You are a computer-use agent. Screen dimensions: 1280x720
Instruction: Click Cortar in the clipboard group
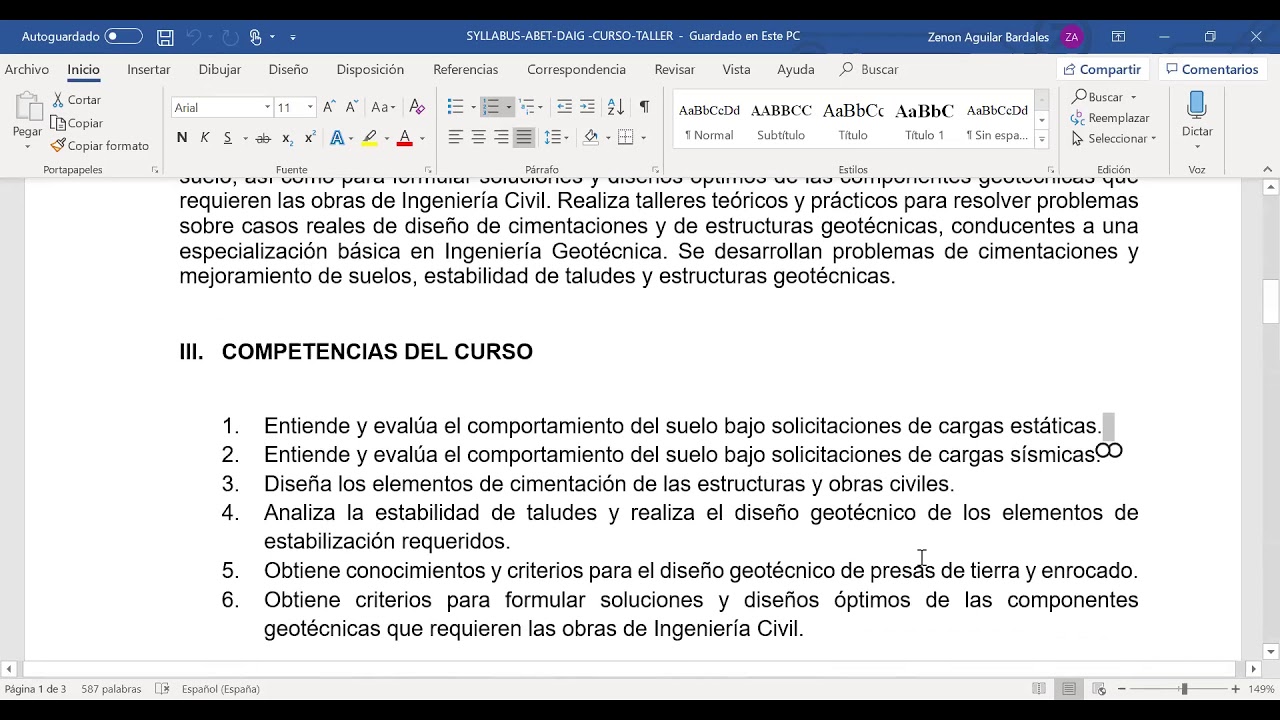(x=76, y=100)
